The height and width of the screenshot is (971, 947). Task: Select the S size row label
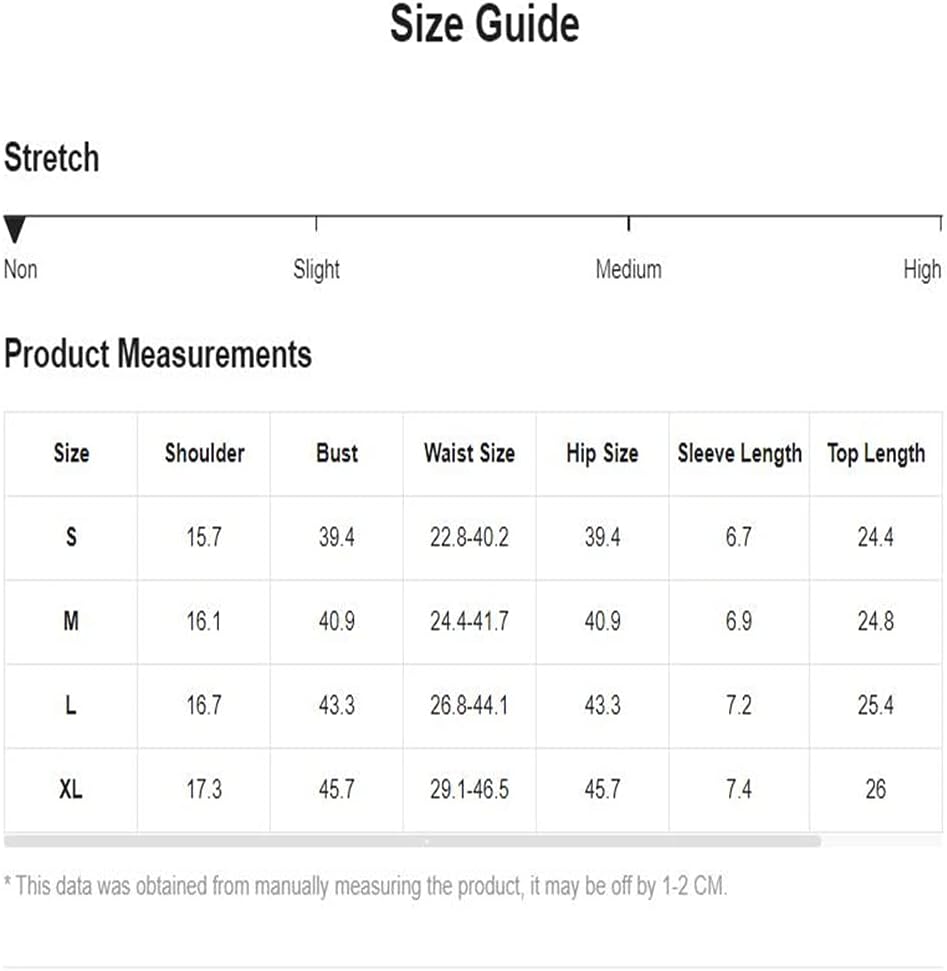pyautogui.click(x=71, y=537)
